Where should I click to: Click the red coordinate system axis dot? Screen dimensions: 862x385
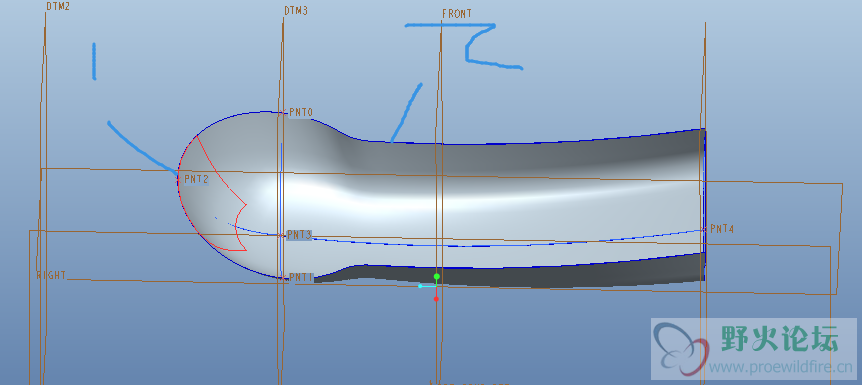[436, 299]
